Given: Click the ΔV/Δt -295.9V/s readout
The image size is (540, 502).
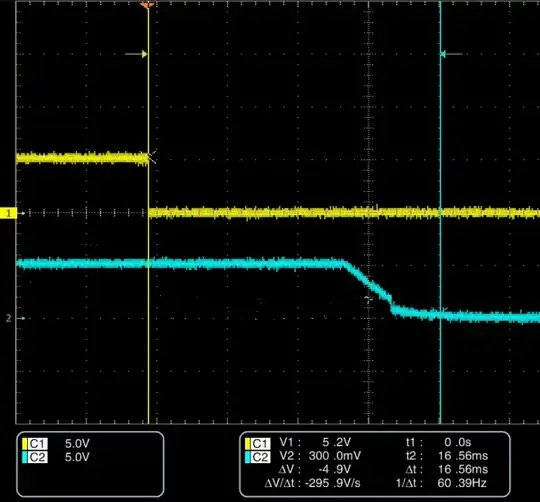Looking at the screenshot, I should point(312,483).
